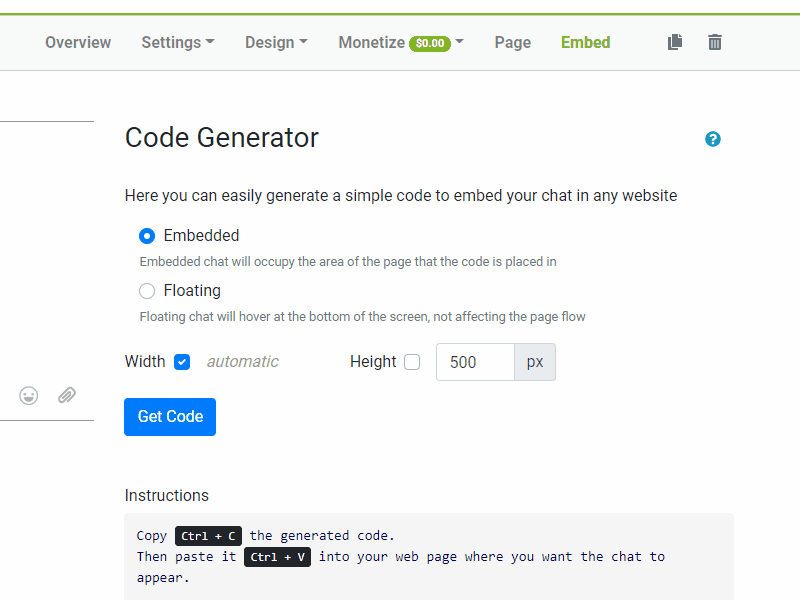Enable the Height checkbox
800x600 pixels.
(412, 362)
